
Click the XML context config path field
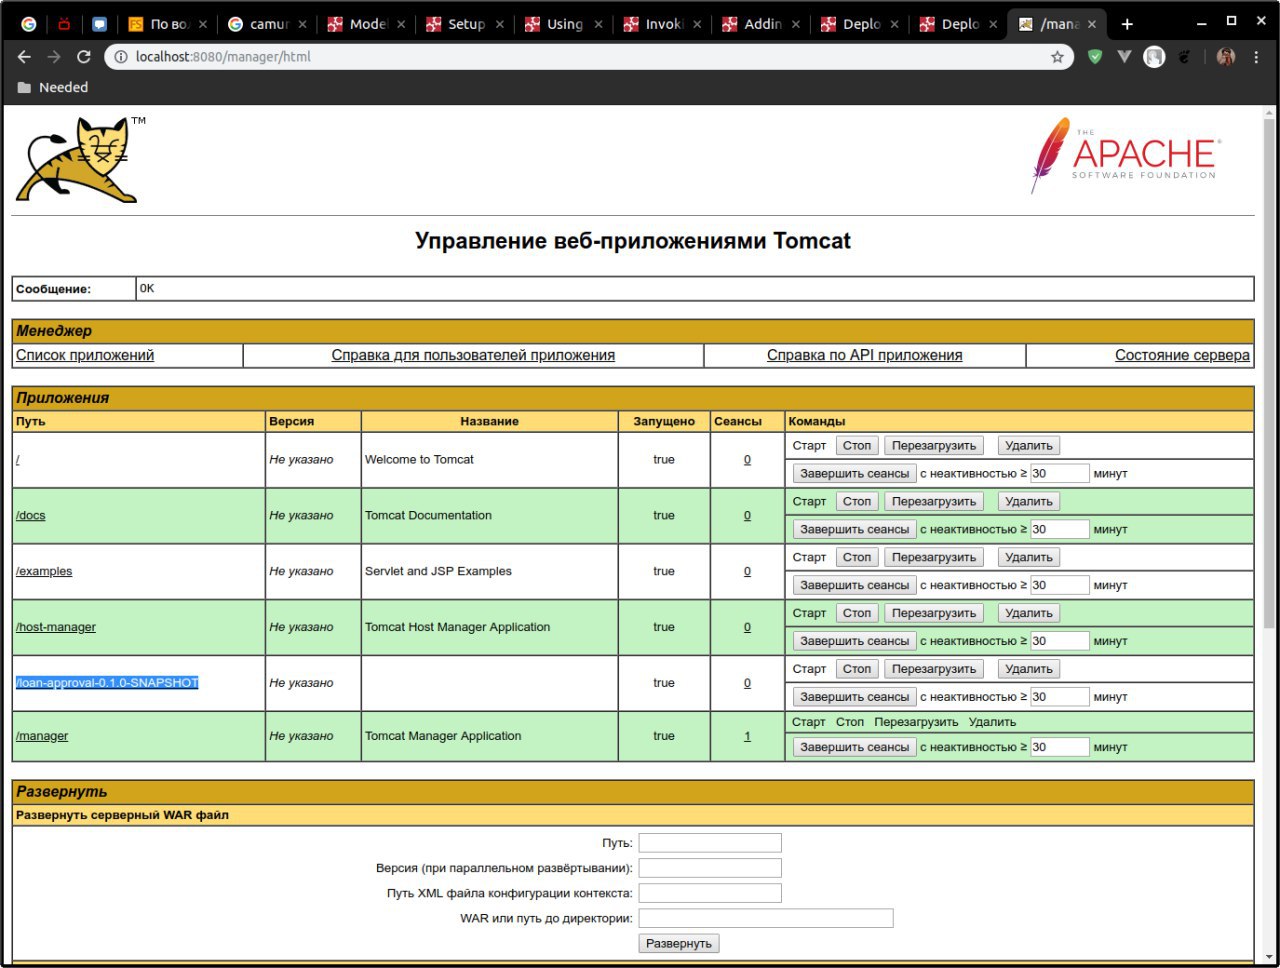[710, 894]
